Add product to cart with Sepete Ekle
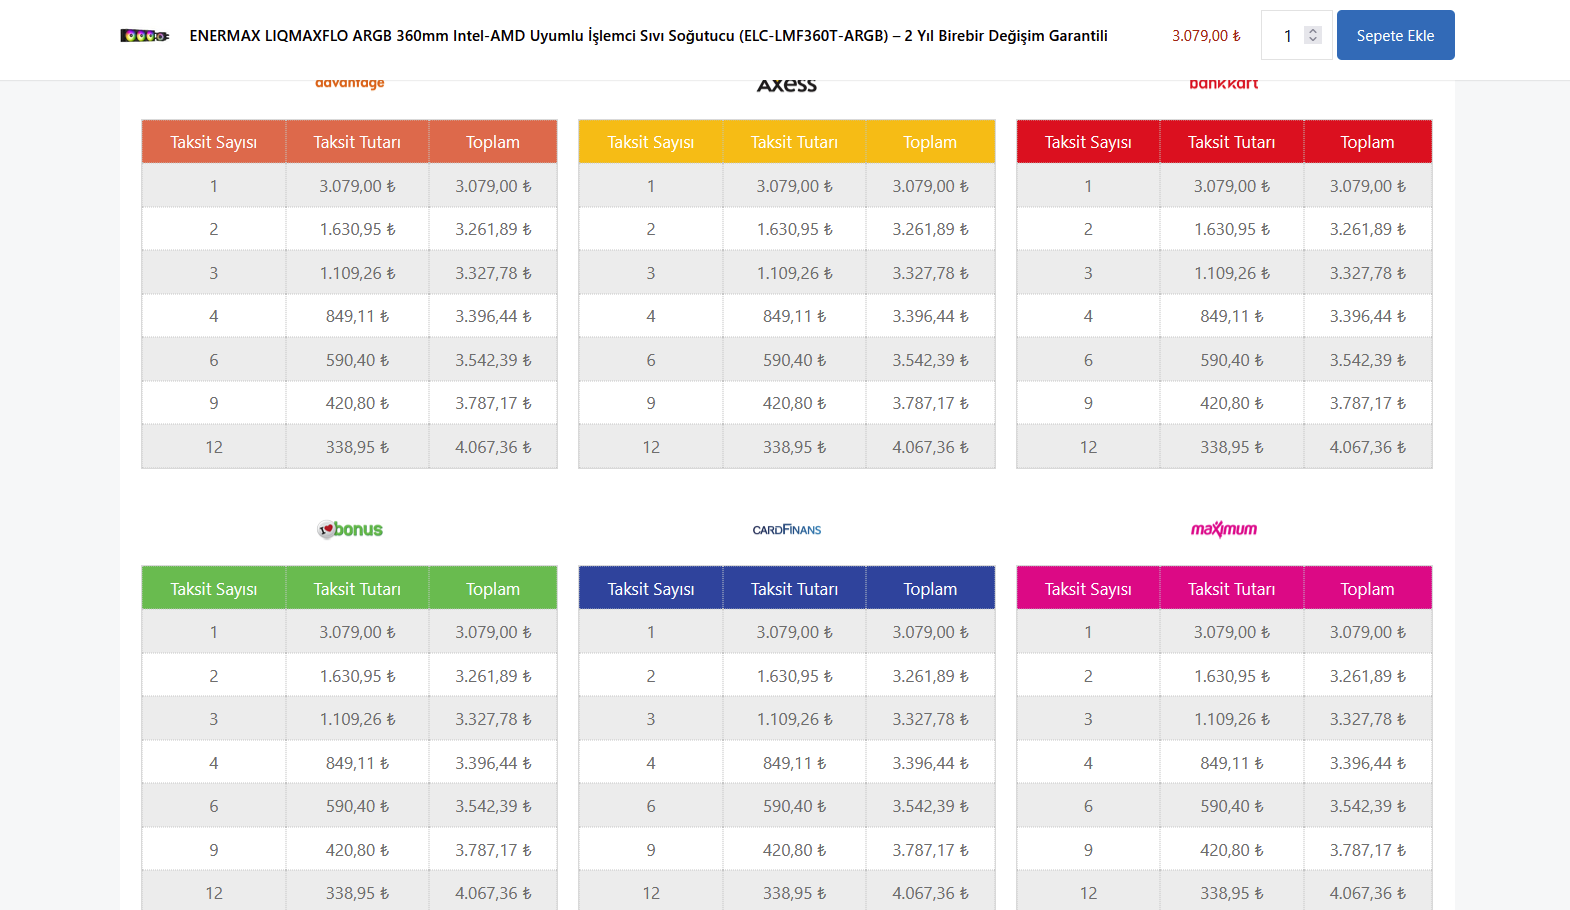The width and height of the screenshot is (1570, 910). pyautogui.click(x=1395, y=35)
